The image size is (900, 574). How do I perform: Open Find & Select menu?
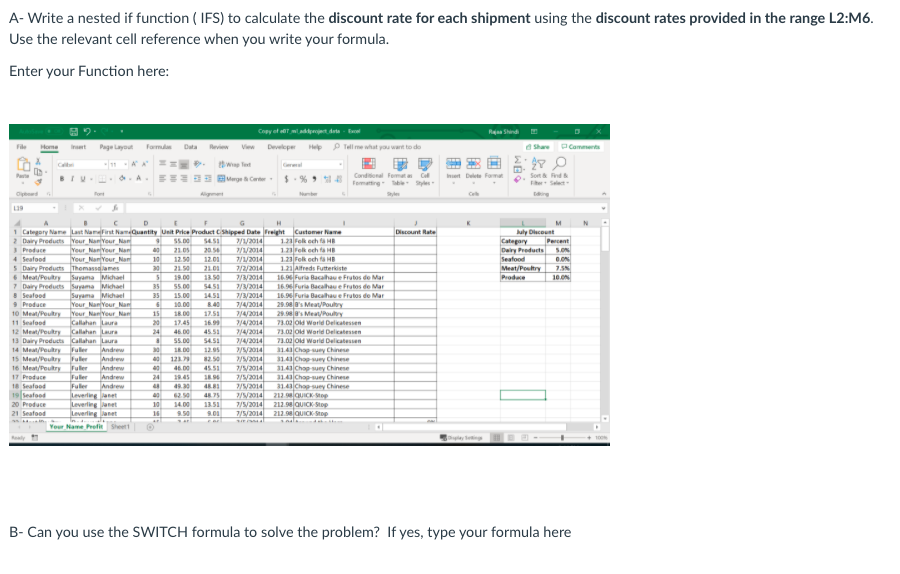pos(560,171)
